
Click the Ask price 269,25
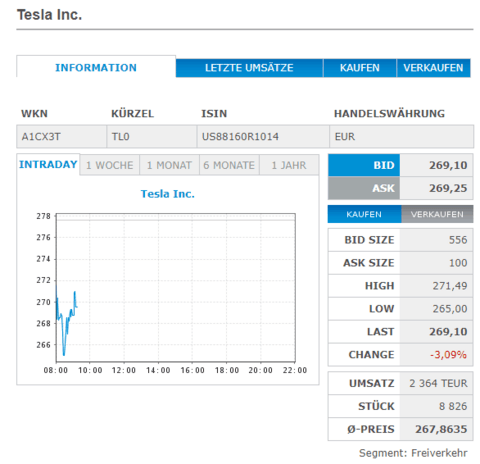point(448,188)
